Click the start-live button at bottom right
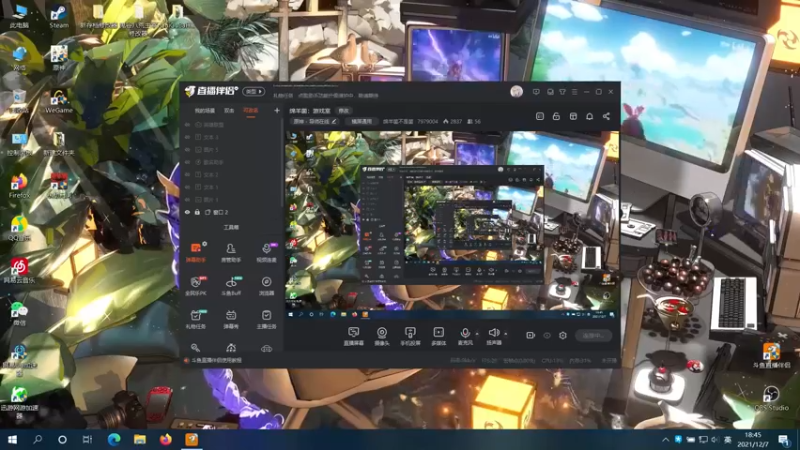 click(593, 335)
